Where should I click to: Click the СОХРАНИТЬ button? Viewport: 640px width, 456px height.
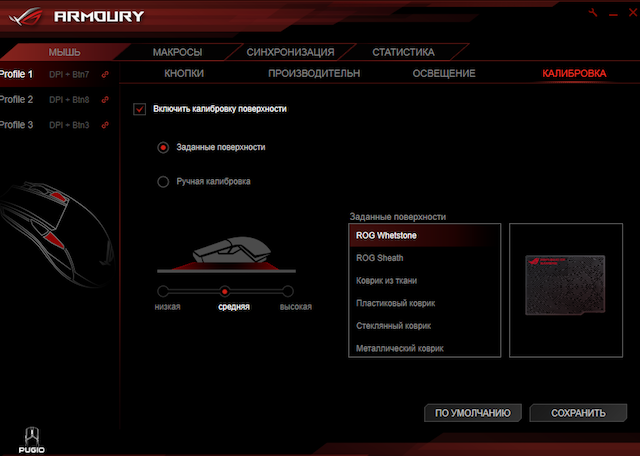pyautogui.click(x=578, y=413)
